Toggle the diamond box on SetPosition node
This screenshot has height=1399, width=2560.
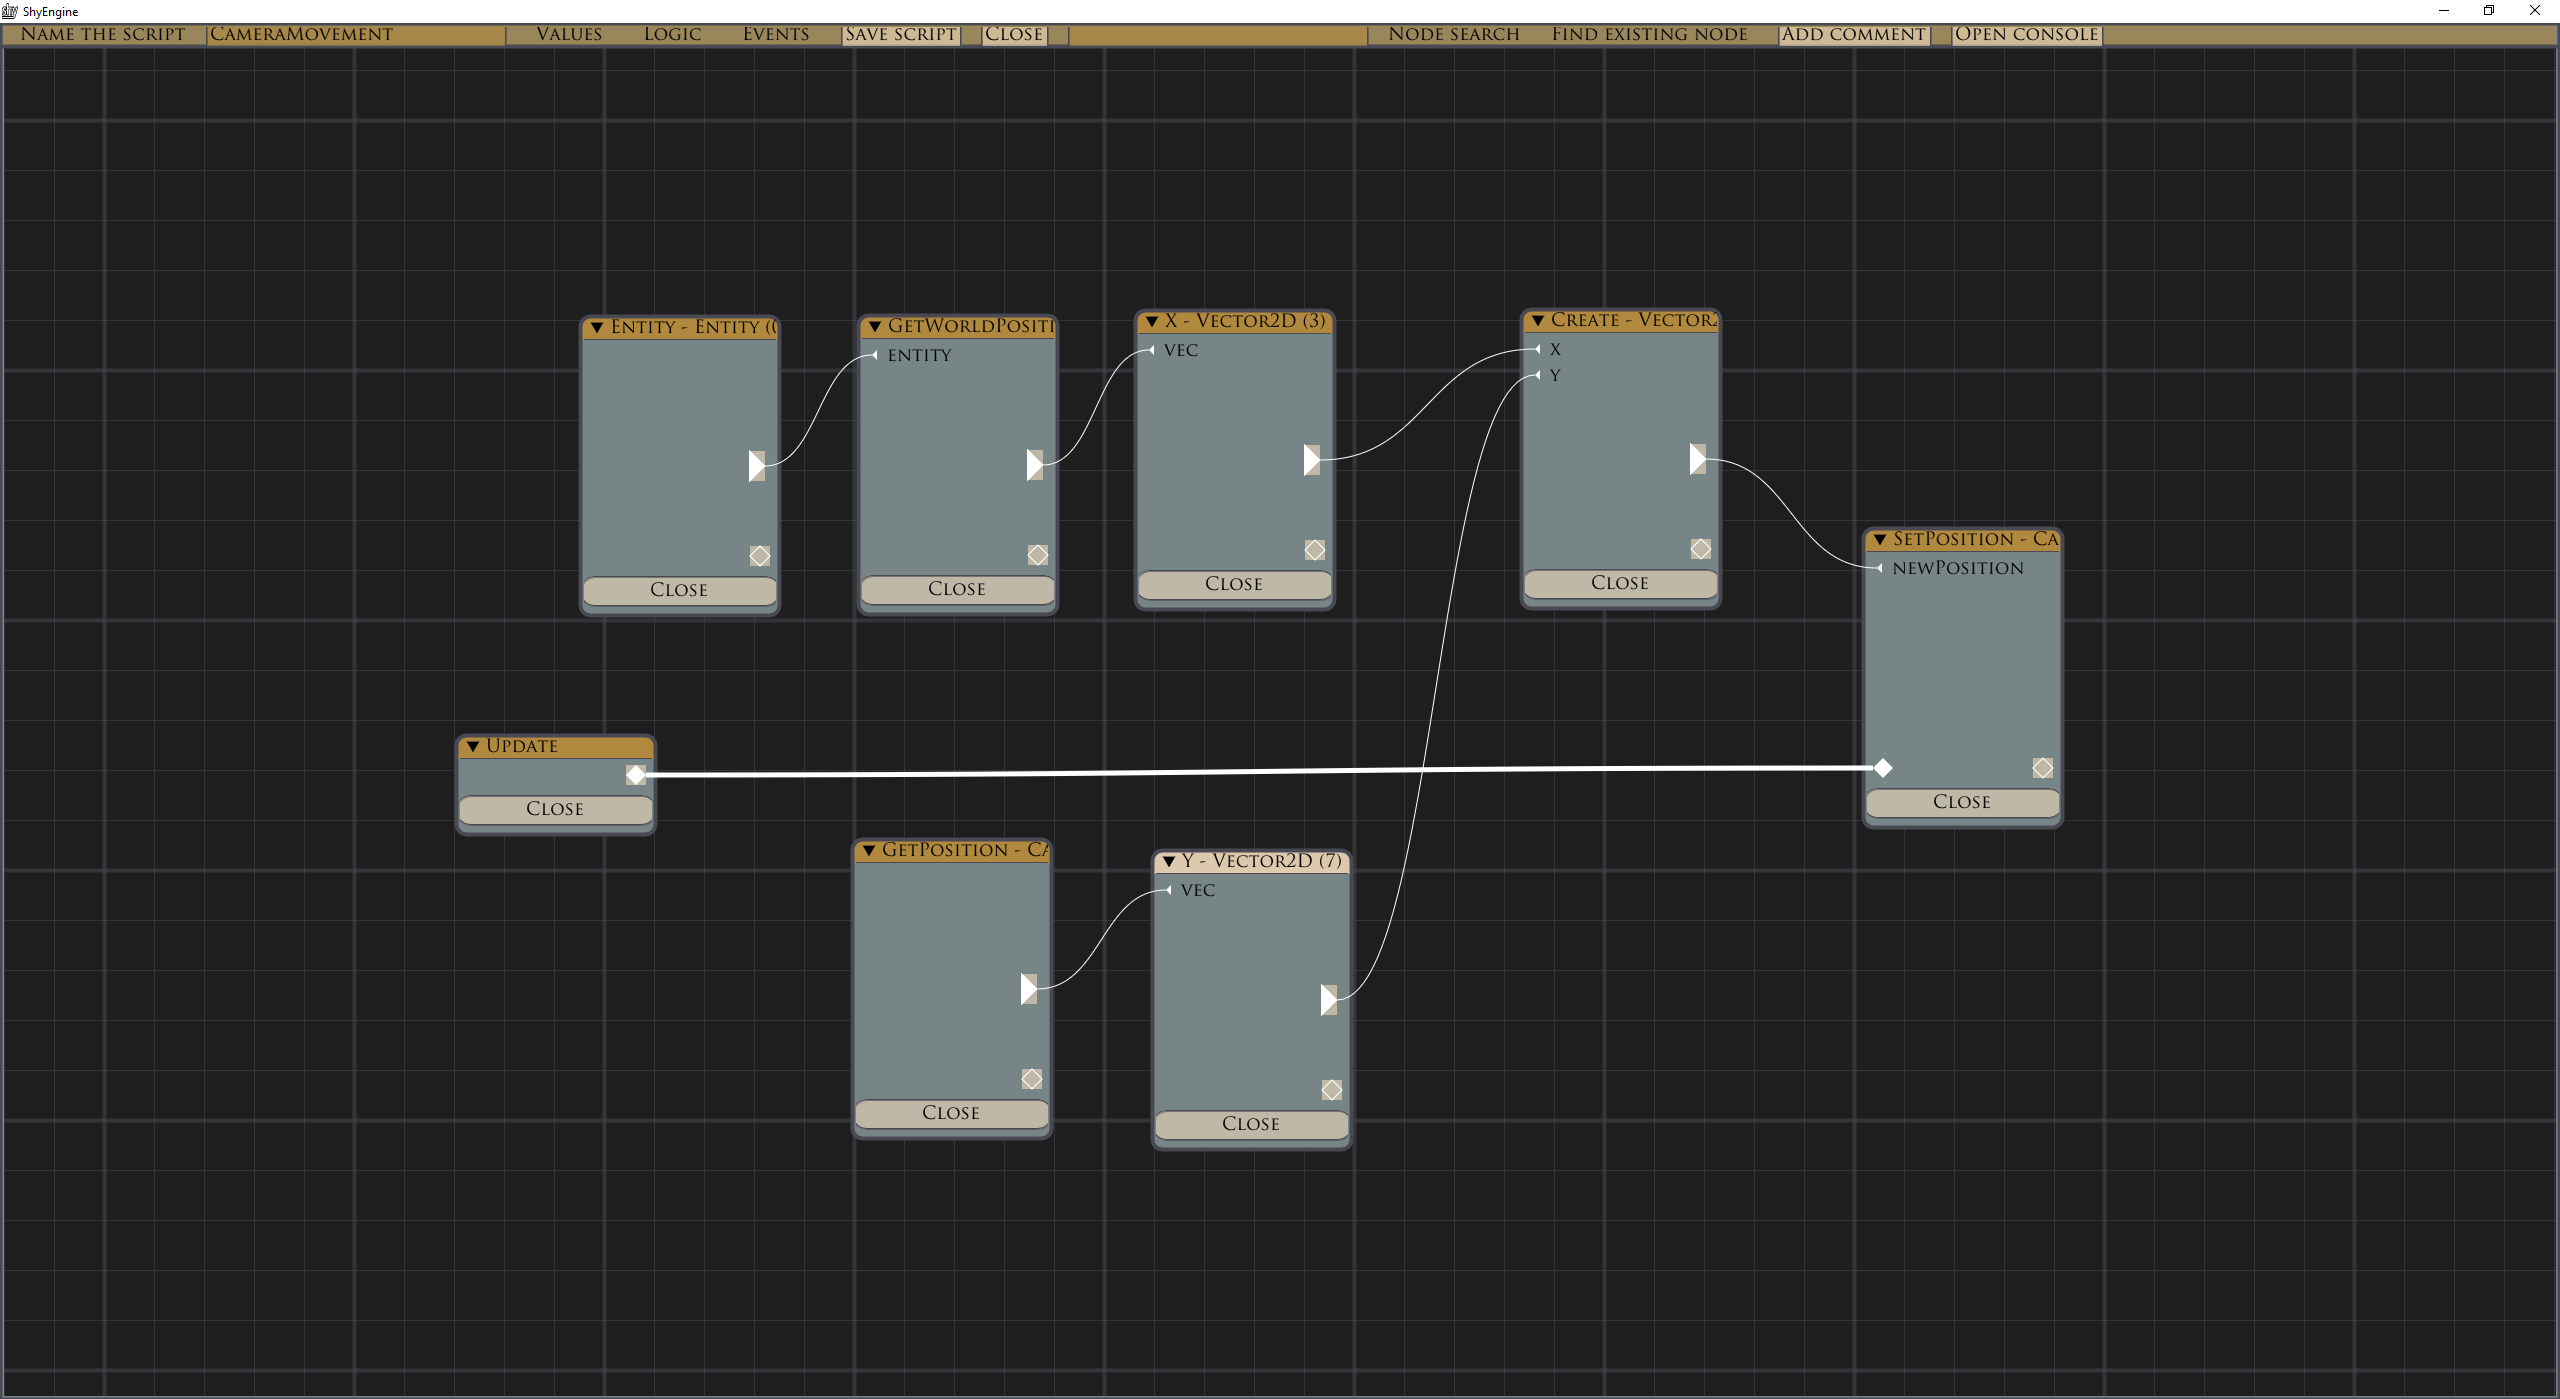click(2043, 768)
